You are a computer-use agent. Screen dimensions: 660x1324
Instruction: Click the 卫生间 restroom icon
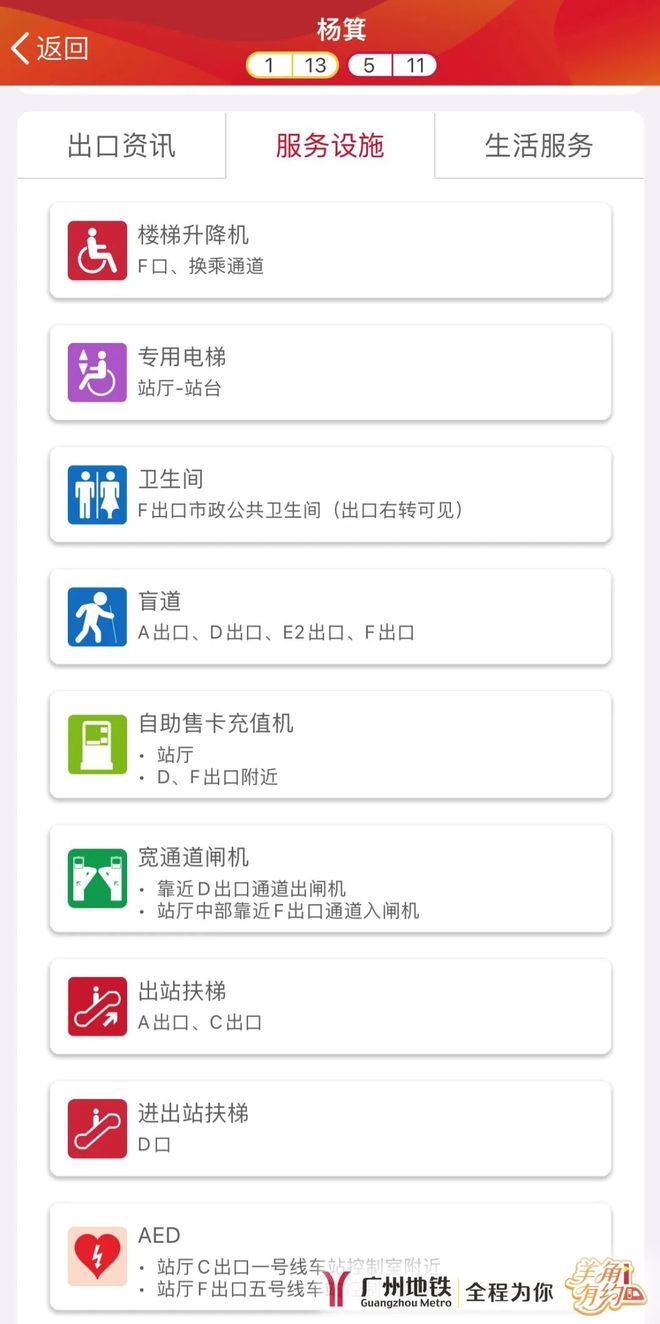95,494
